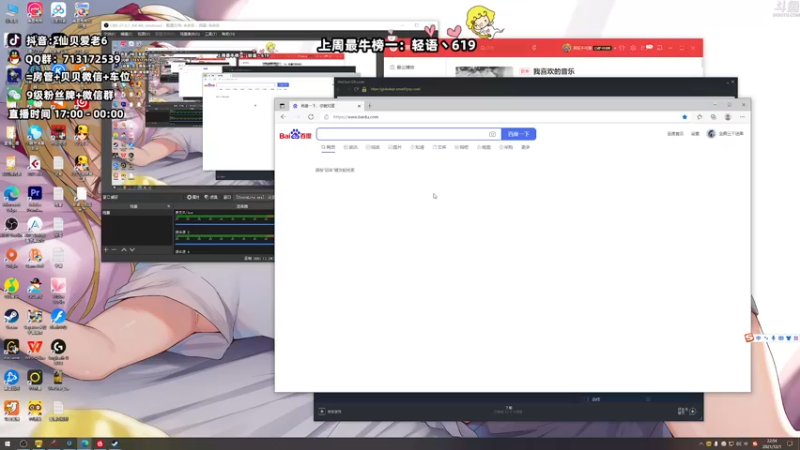Screen dimensions: 800x450
Task: Open Edge collections
Action: (x=713, y=117)
